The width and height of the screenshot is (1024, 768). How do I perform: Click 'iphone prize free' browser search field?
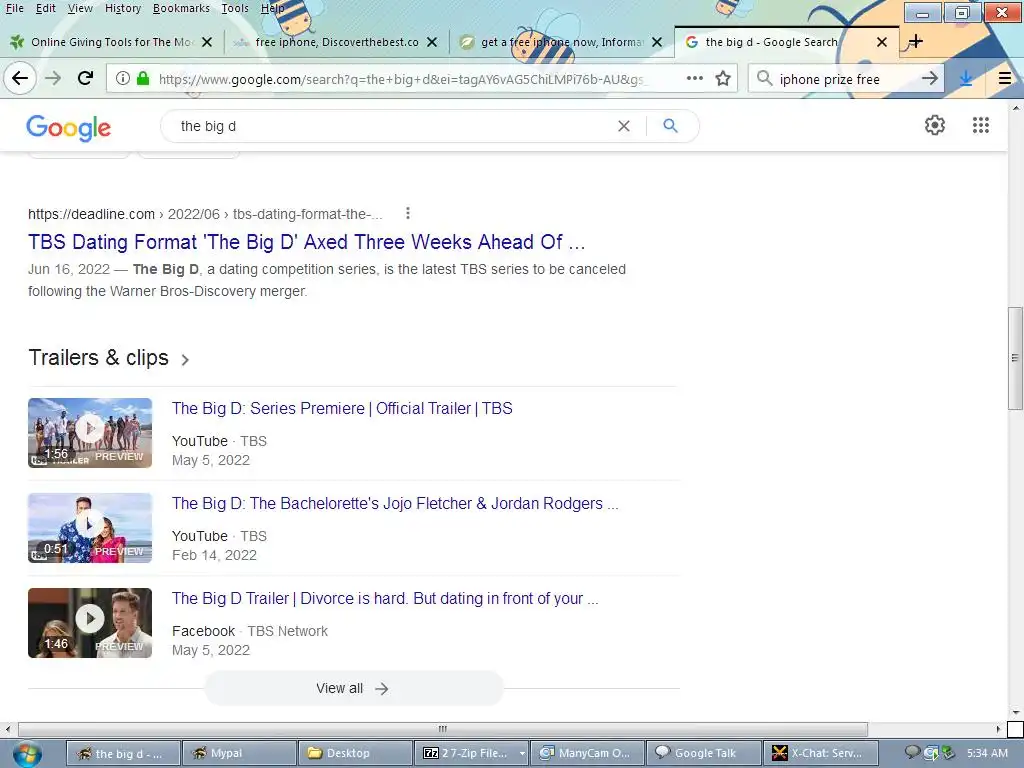coord(846,79)
